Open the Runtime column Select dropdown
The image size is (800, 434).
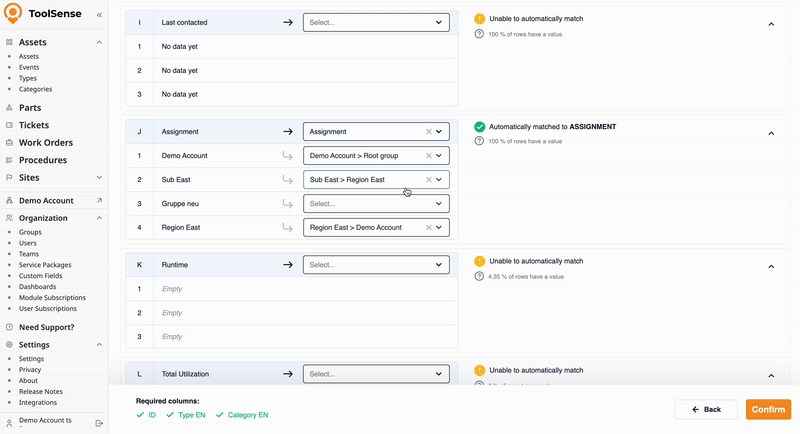[376, 265]
